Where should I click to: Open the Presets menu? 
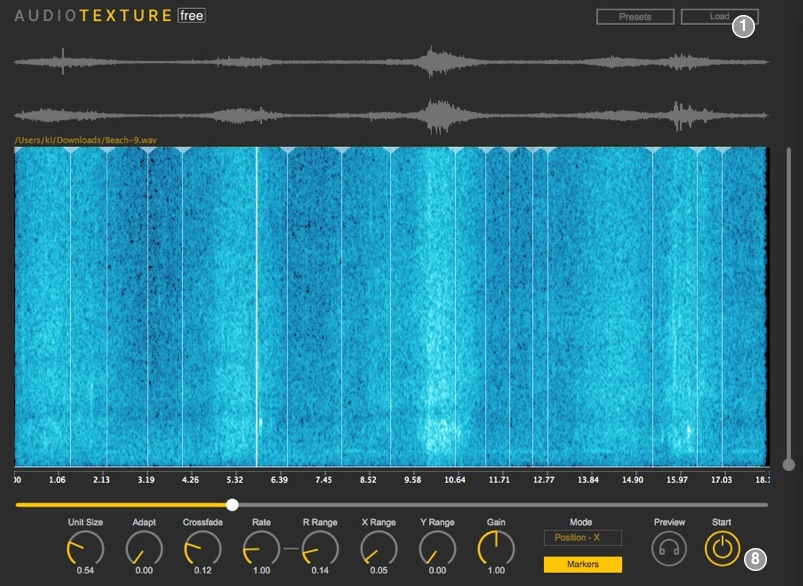click(638, 16)
